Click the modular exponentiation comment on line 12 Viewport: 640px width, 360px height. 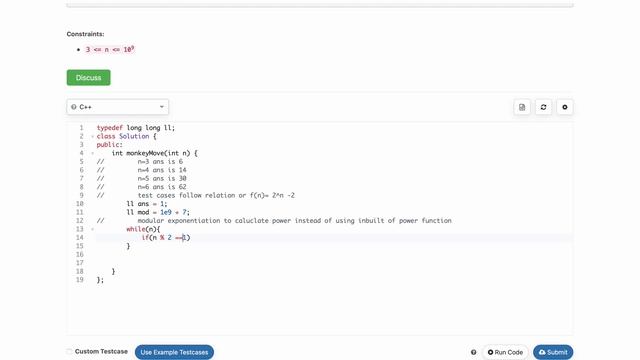tap(294, 221)
